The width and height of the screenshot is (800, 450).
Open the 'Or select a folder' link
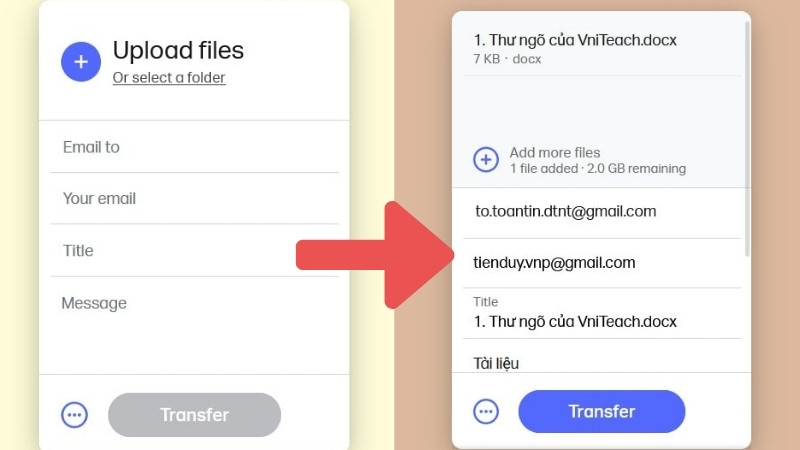pyautogui.click(x=169, y=78)
